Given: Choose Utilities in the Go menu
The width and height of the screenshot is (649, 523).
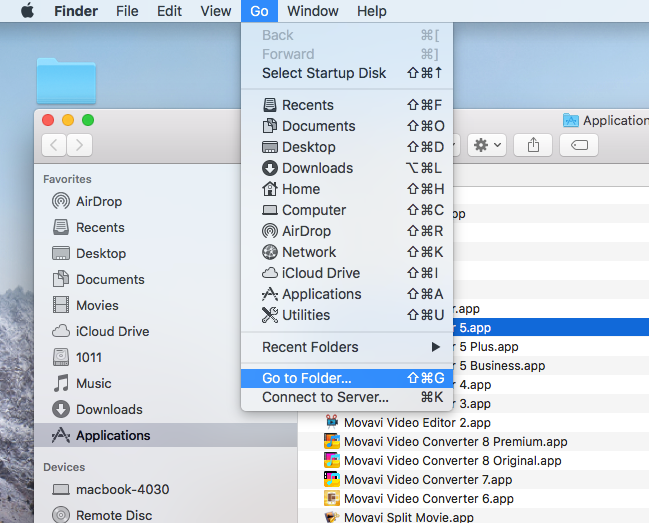Looking at the screenshot, I should [x=347, y=315].
